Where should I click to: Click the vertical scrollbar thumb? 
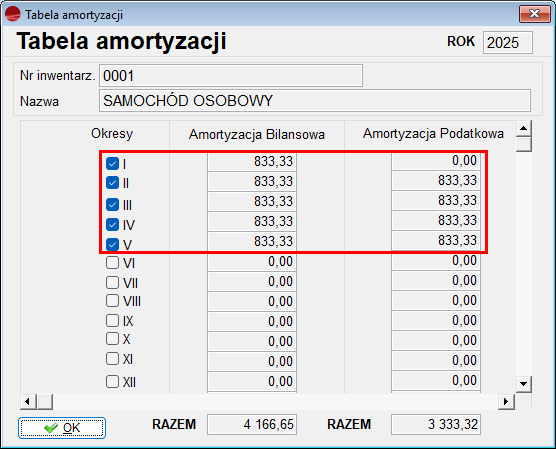524,144
